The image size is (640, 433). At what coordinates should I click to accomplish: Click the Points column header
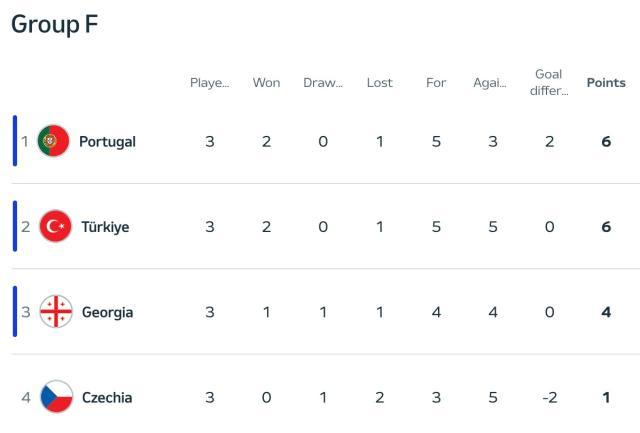pos(606,83)
